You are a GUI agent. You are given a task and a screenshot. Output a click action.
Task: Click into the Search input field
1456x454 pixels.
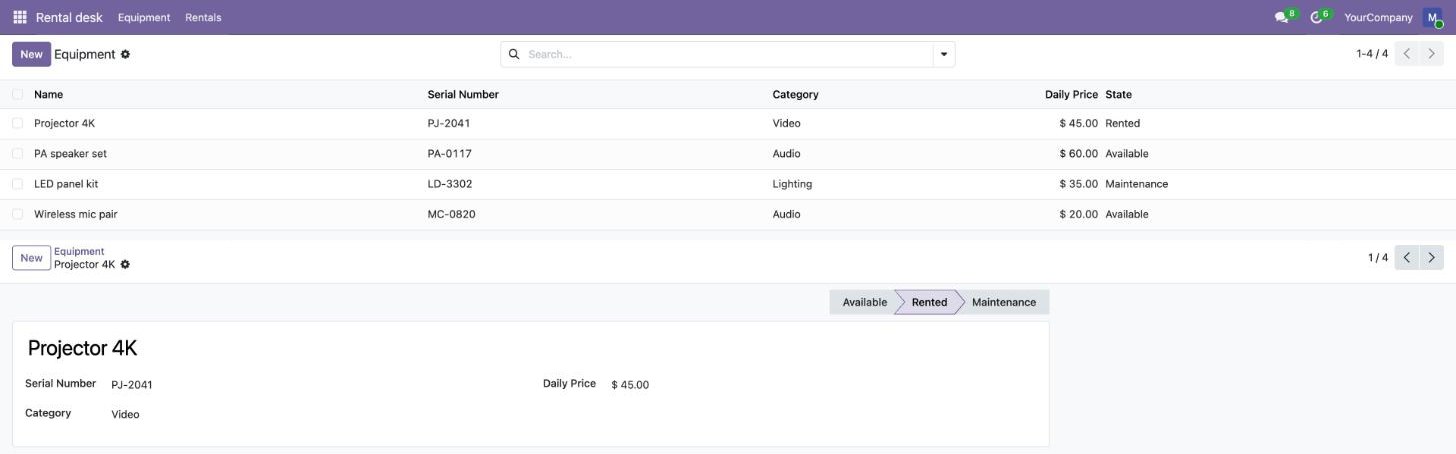pyautogui.click(x=727, y=54)
